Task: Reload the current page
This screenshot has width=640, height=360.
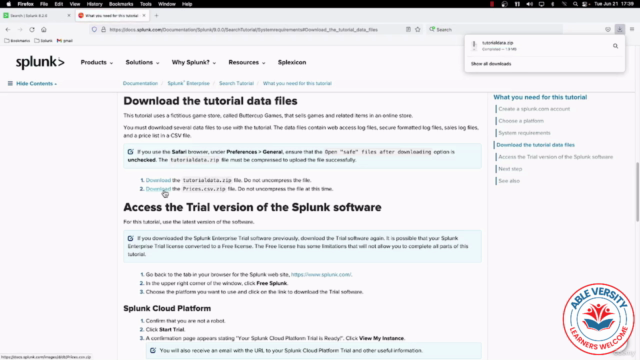Action: (32, 29)
